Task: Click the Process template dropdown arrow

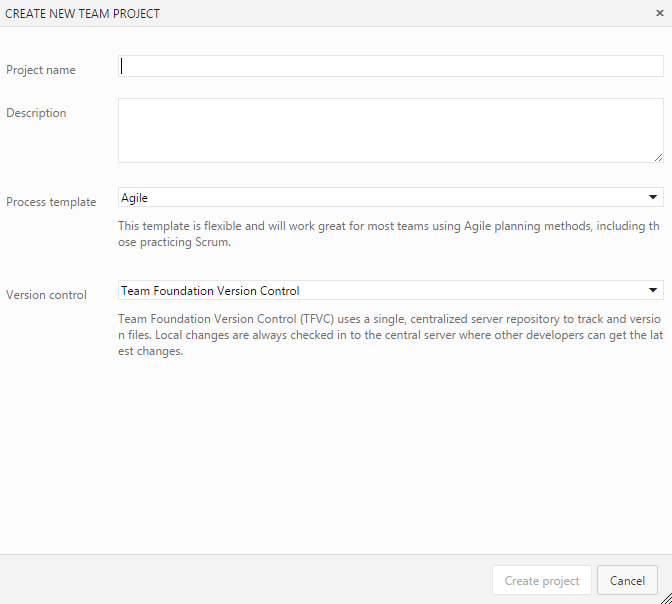Action: click(x=653, y=198)
